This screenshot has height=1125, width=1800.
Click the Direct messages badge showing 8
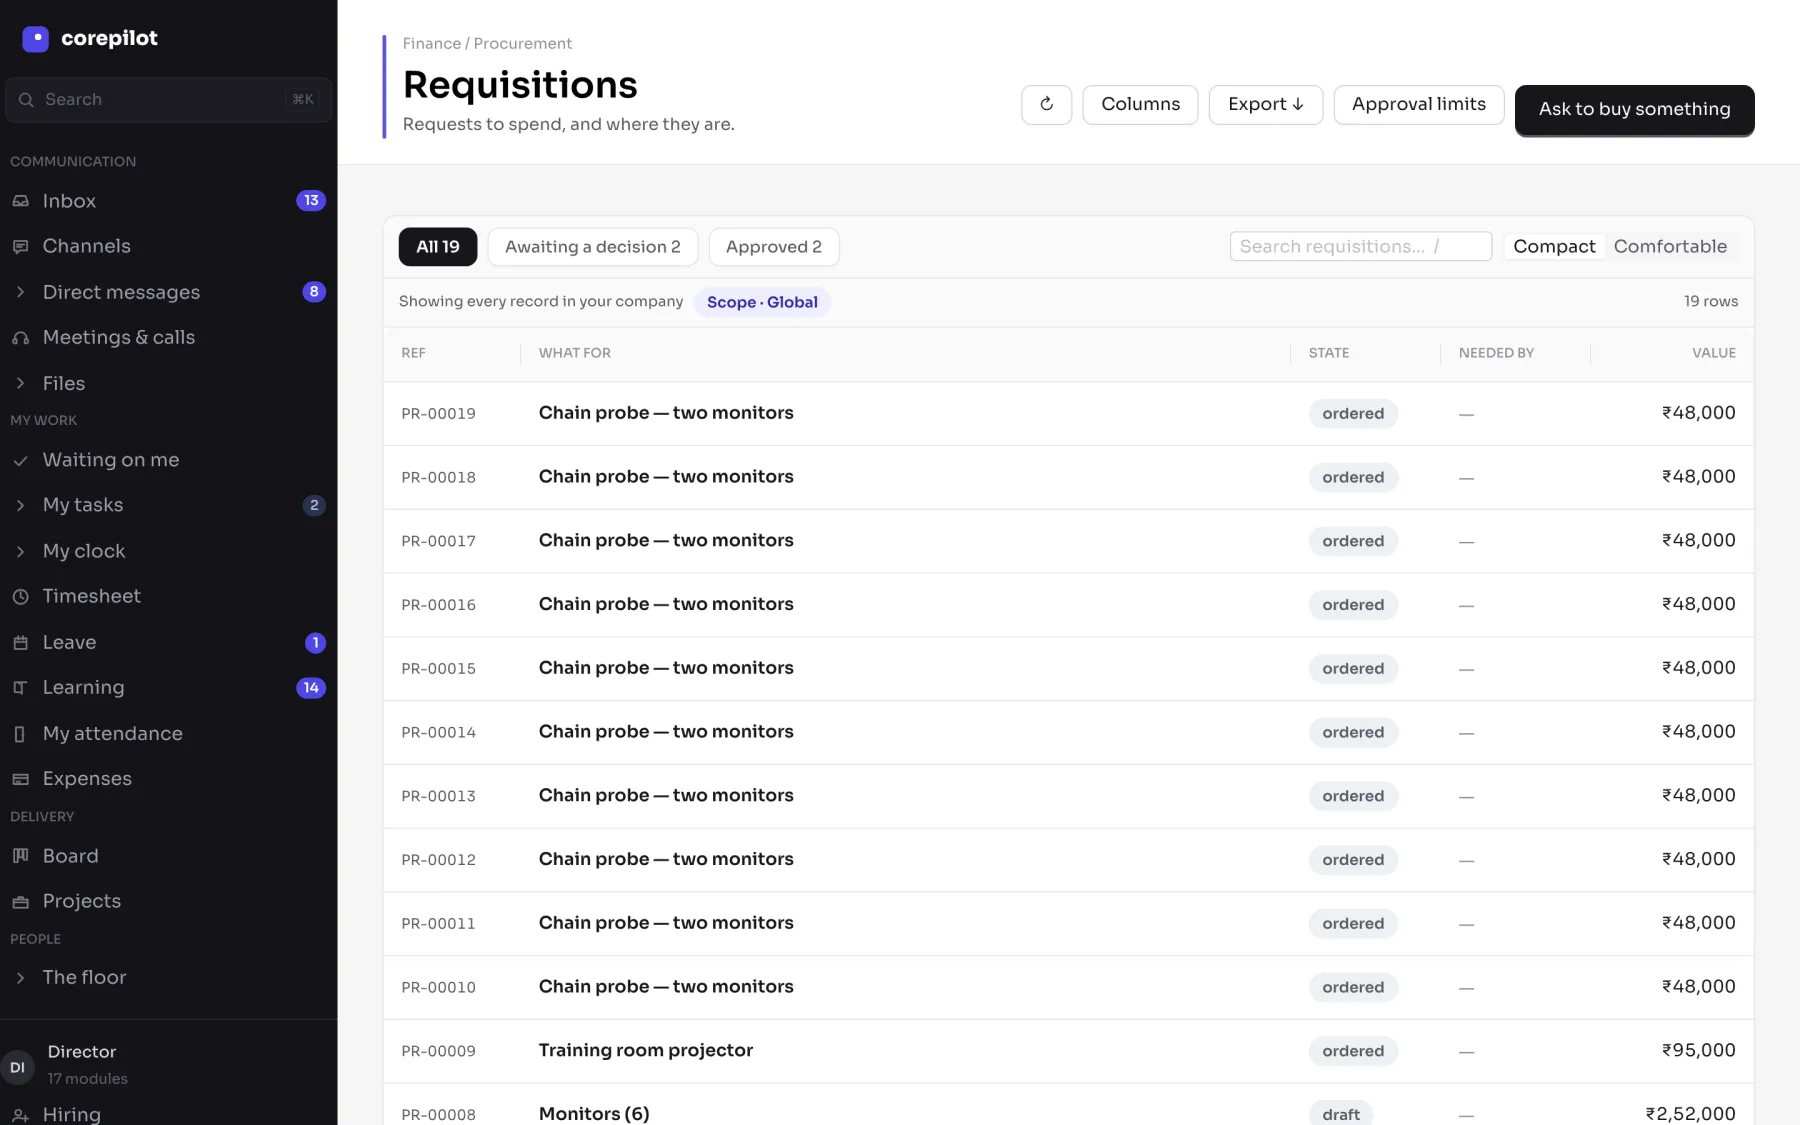click(314, 291)
